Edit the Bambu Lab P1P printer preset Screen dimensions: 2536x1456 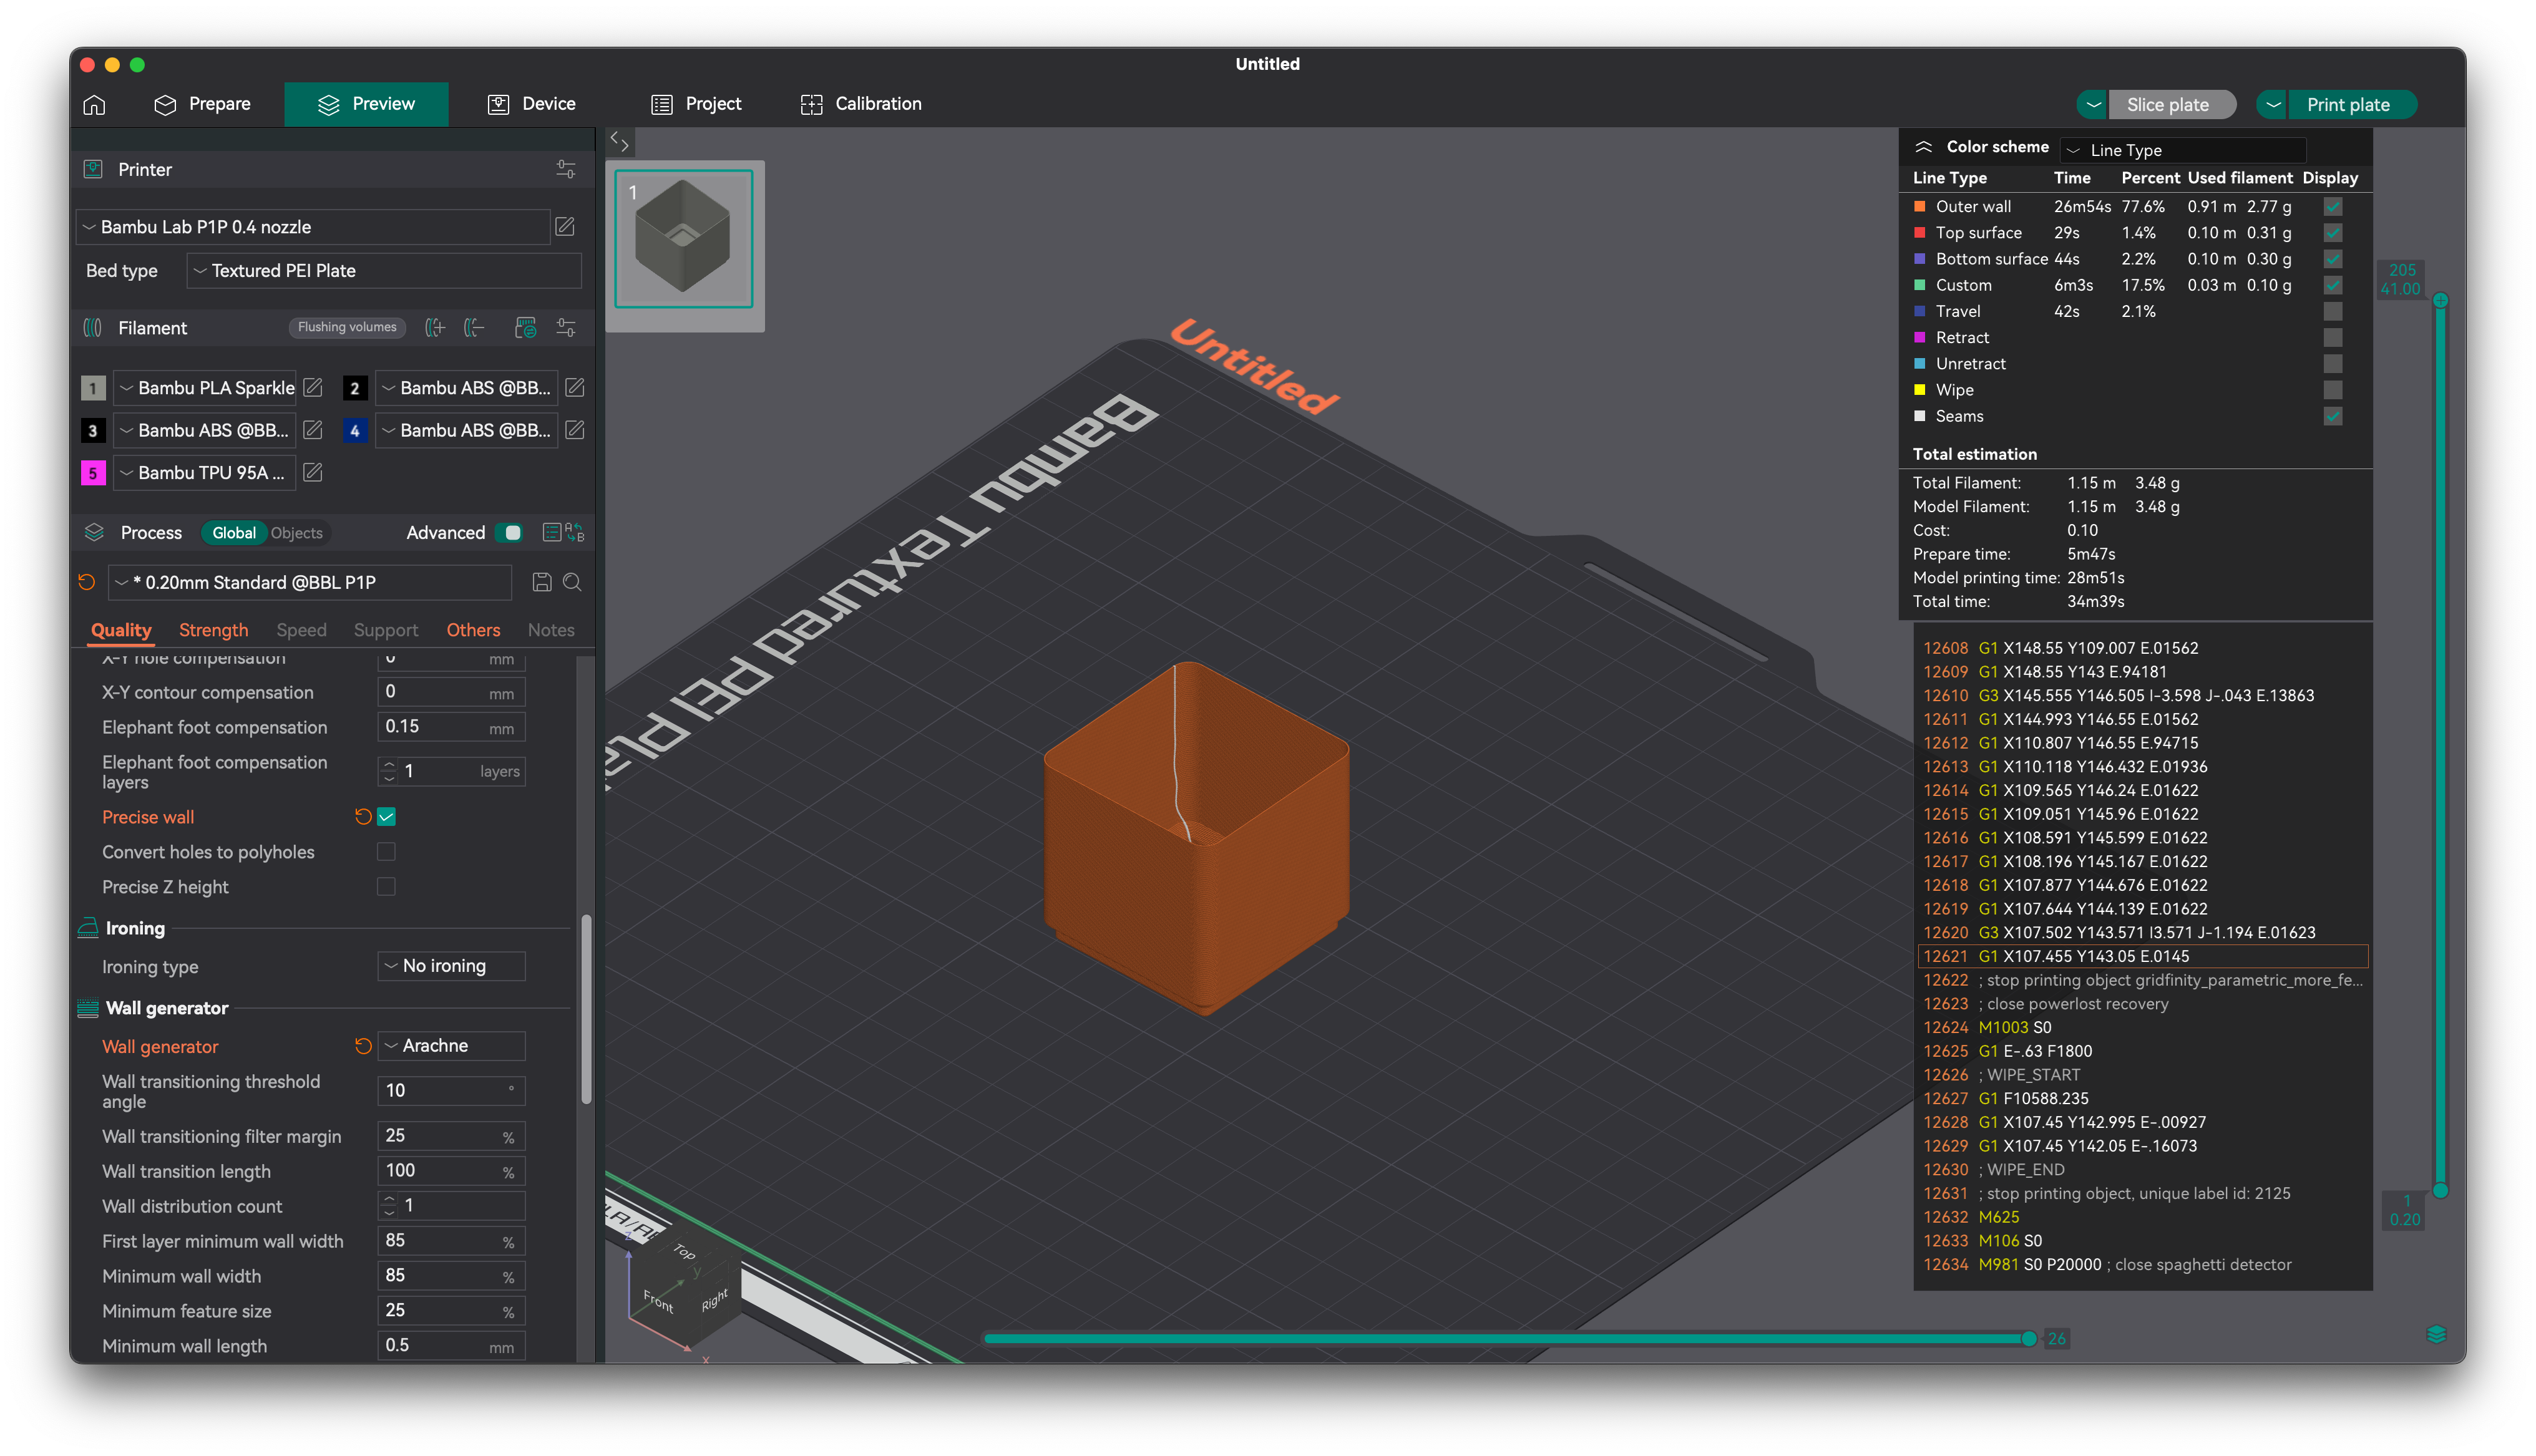point(565,227)
